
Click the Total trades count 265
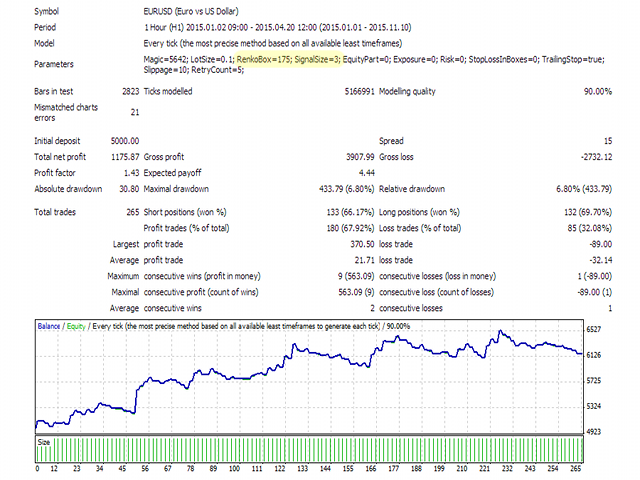click(x=131, y=212)
